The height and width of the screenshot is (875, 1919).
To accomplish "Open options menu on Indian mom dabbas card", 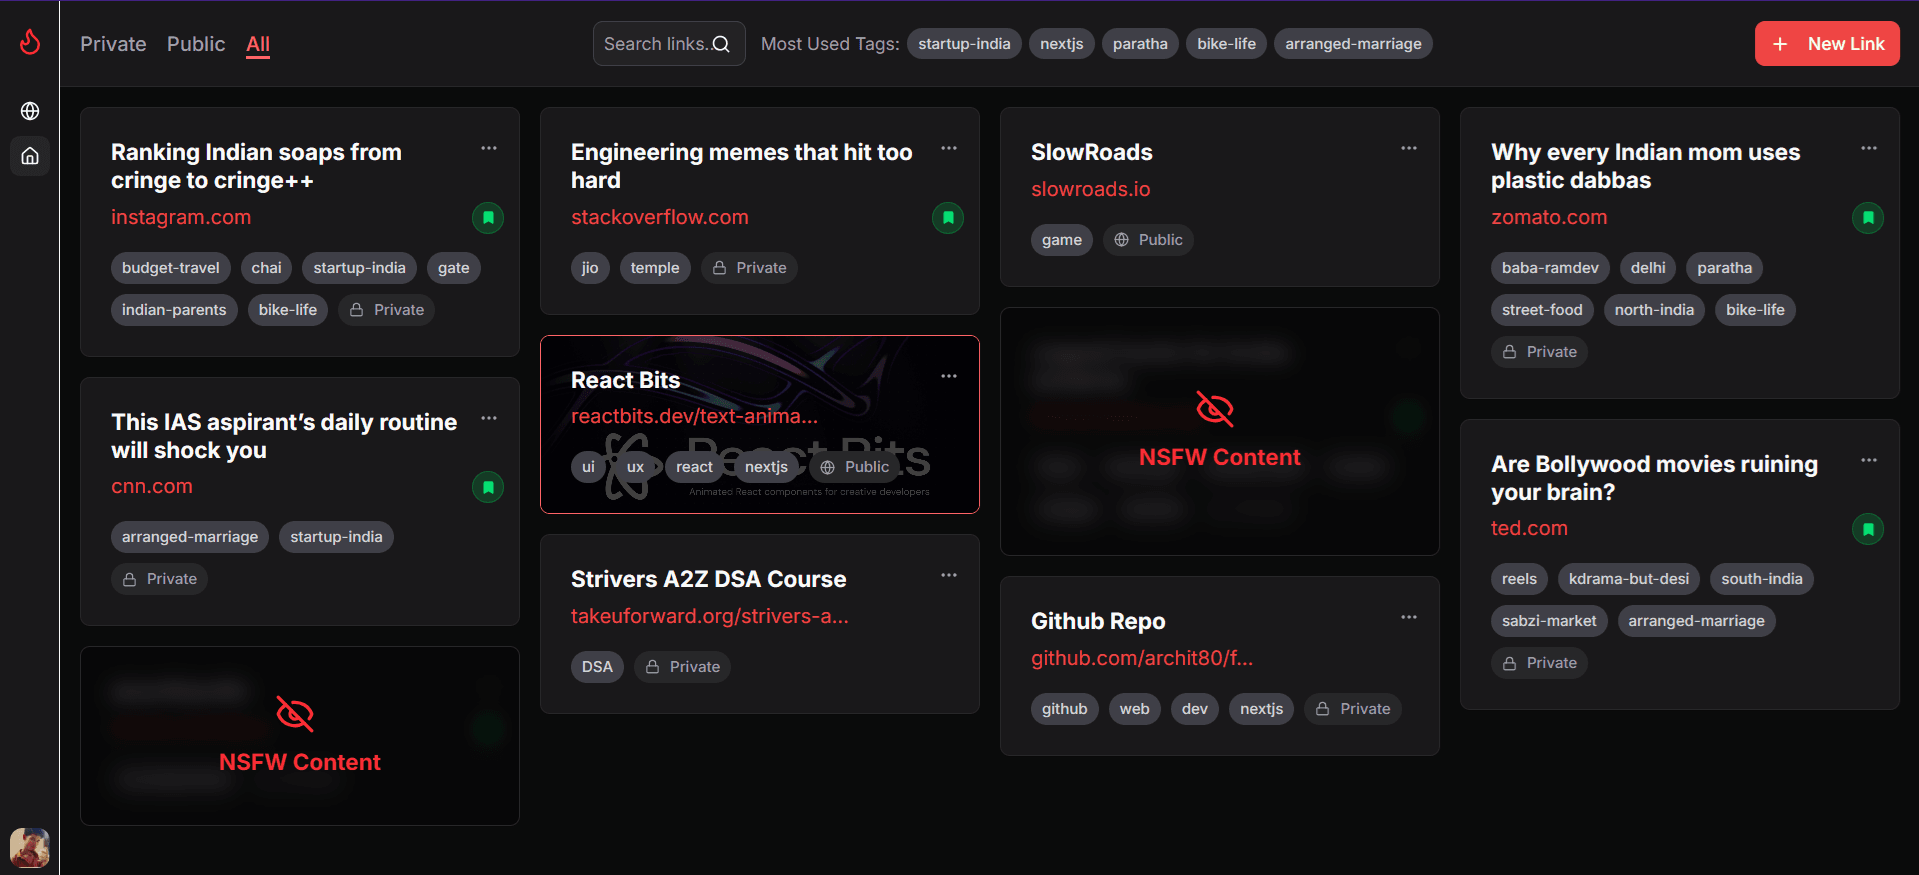I will [x=1869, y=148].
